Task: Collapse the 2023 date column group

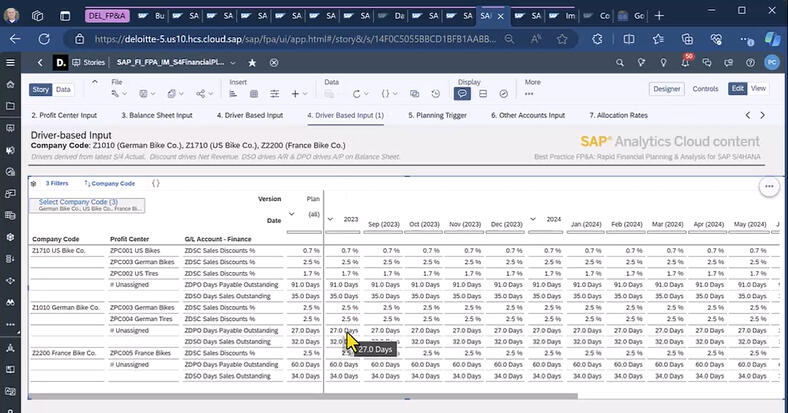Action: coord(330,219)
